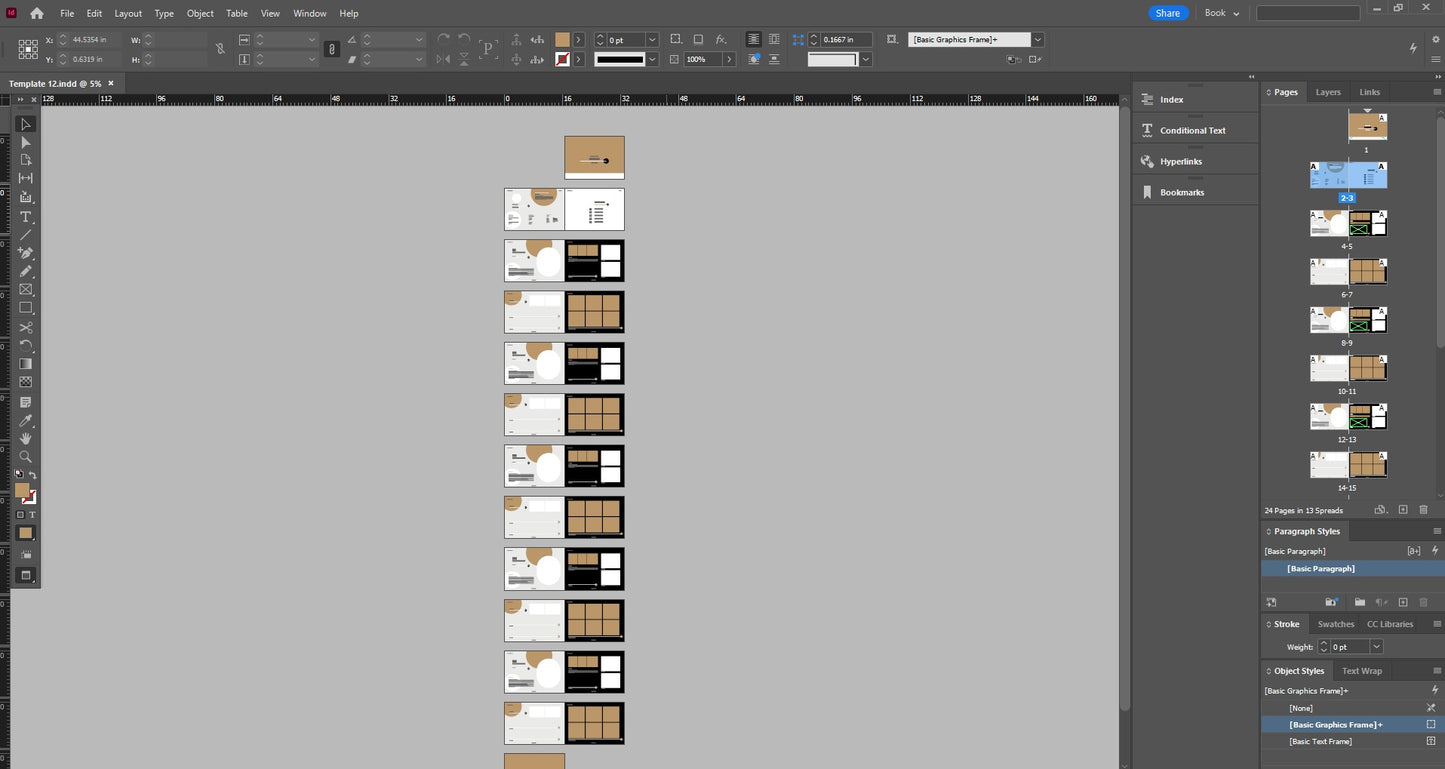
Task: Select the Type tool
Action: (x=26, y=217)
